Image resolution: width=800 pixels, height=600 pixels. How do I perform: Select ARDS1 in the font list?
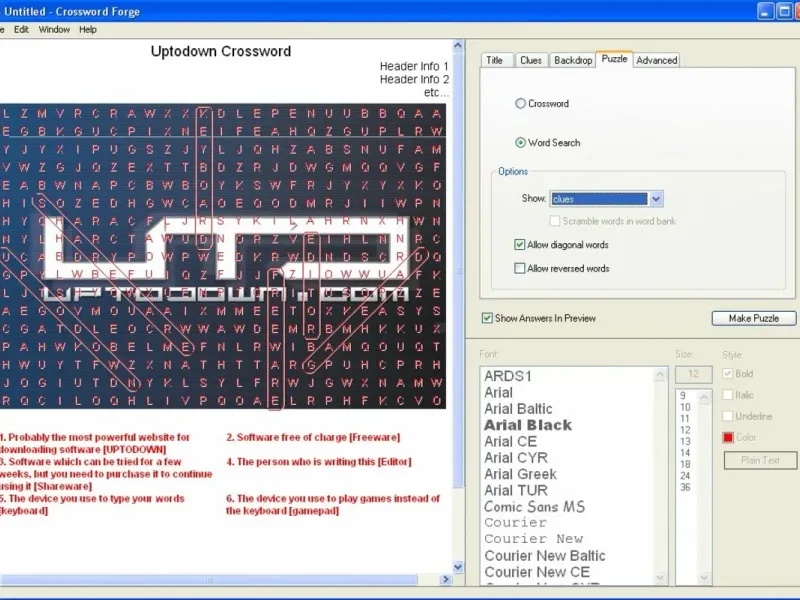point(508,376)
